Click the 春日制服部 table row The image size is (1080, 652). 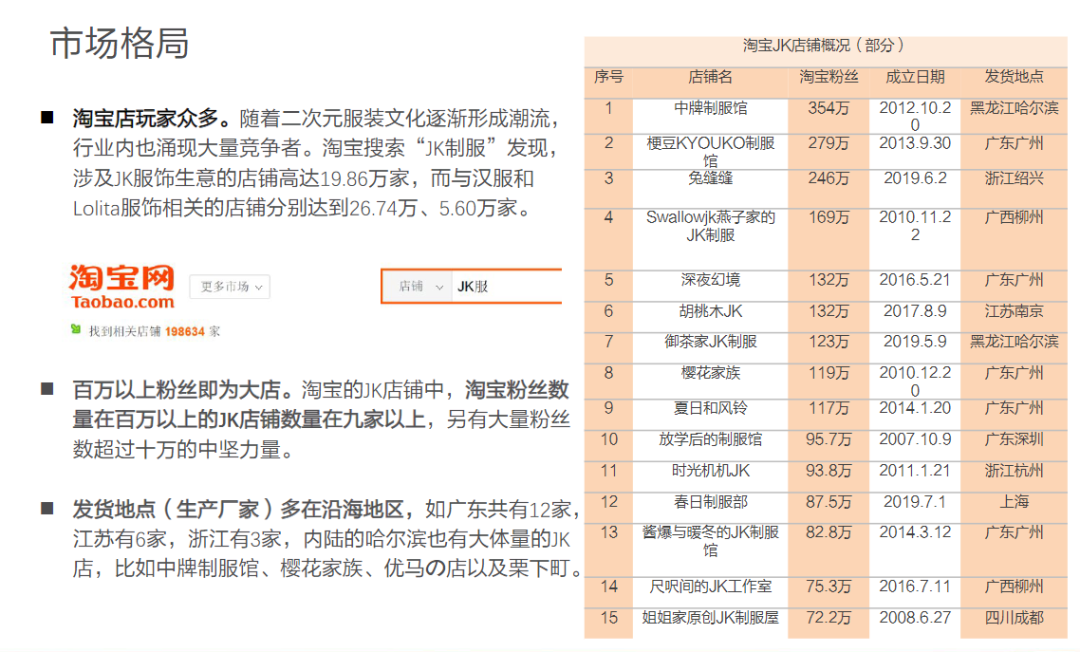pyautogui.click(x=826, y=507)
